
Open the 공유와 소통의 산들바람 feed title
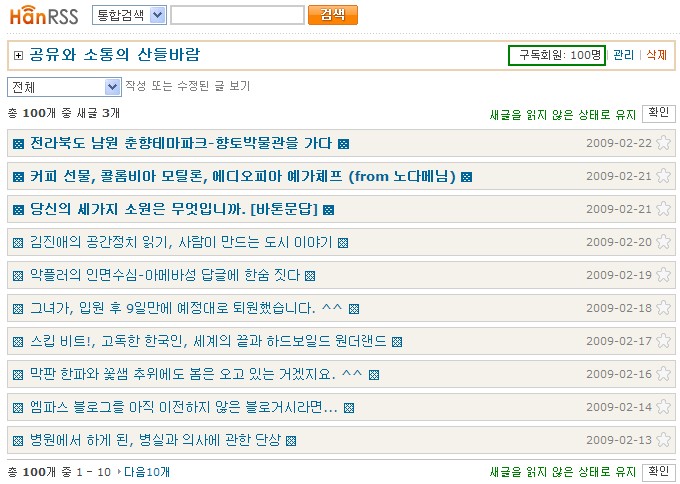115,55
